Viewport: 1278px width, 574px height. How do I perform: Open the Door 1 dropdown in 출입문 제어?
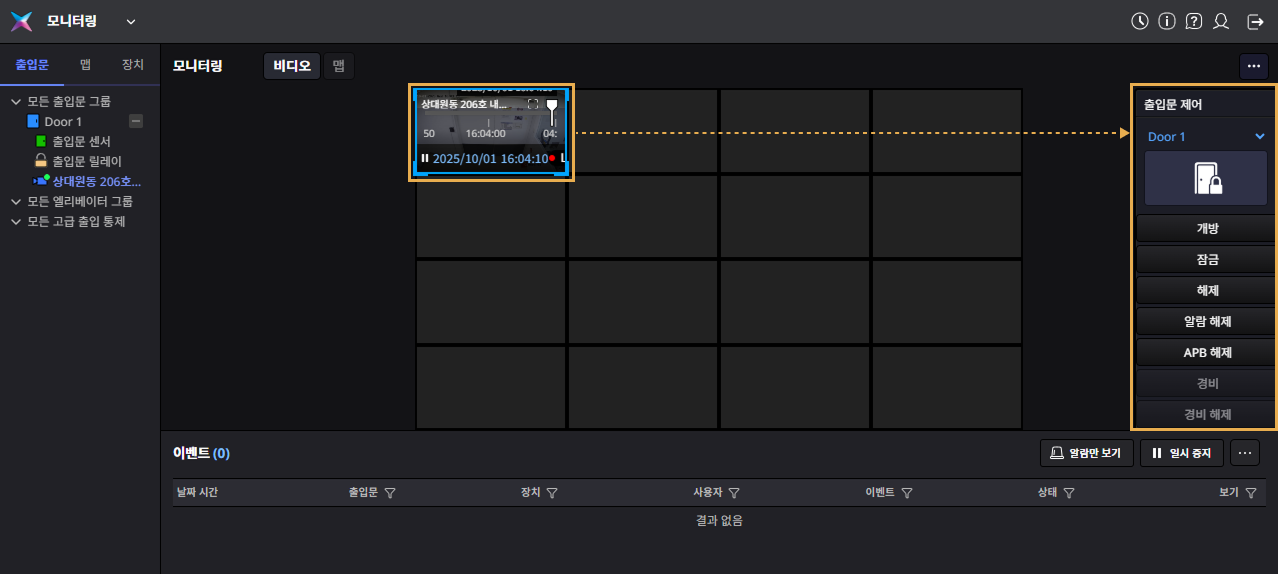[x=1259, y=137]
